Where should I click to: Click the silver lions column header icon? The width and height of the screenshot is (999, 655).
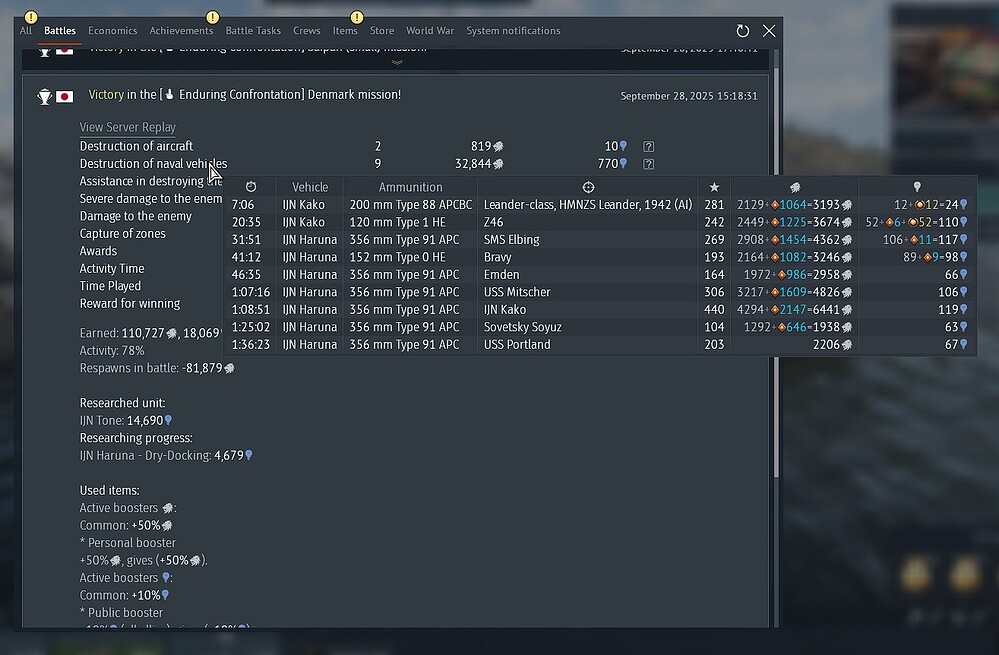(795, 187)
